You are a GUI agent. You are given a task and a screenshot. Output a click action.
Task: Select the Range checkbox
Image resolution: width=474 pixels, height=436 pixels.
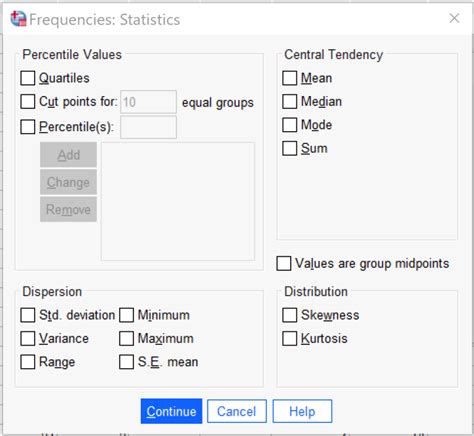point(28,362)
